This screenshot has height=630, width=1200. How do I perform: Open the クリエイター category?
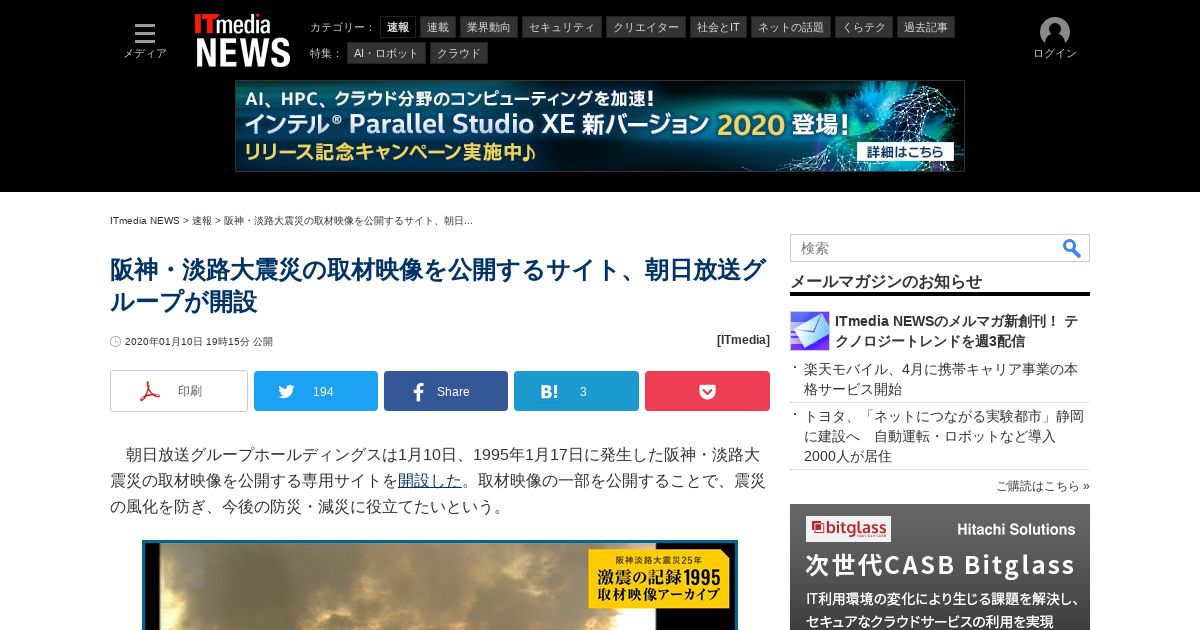point(646,27)
